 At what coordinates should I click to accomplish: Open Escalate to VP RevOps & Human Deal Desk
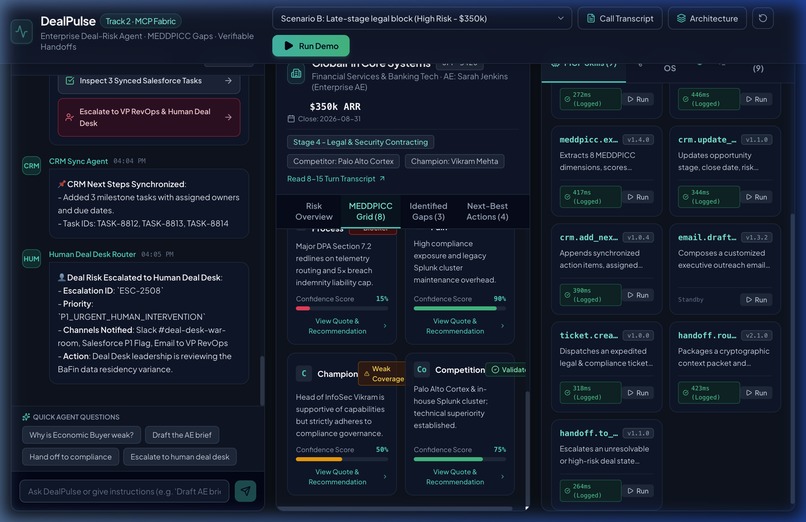[x=149, y=117]
